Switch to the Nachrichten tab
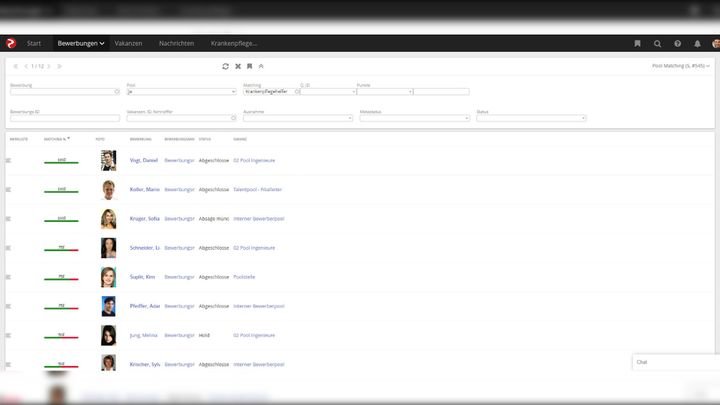Viewport: 720px width, 405px height. [x=176, y=44]
